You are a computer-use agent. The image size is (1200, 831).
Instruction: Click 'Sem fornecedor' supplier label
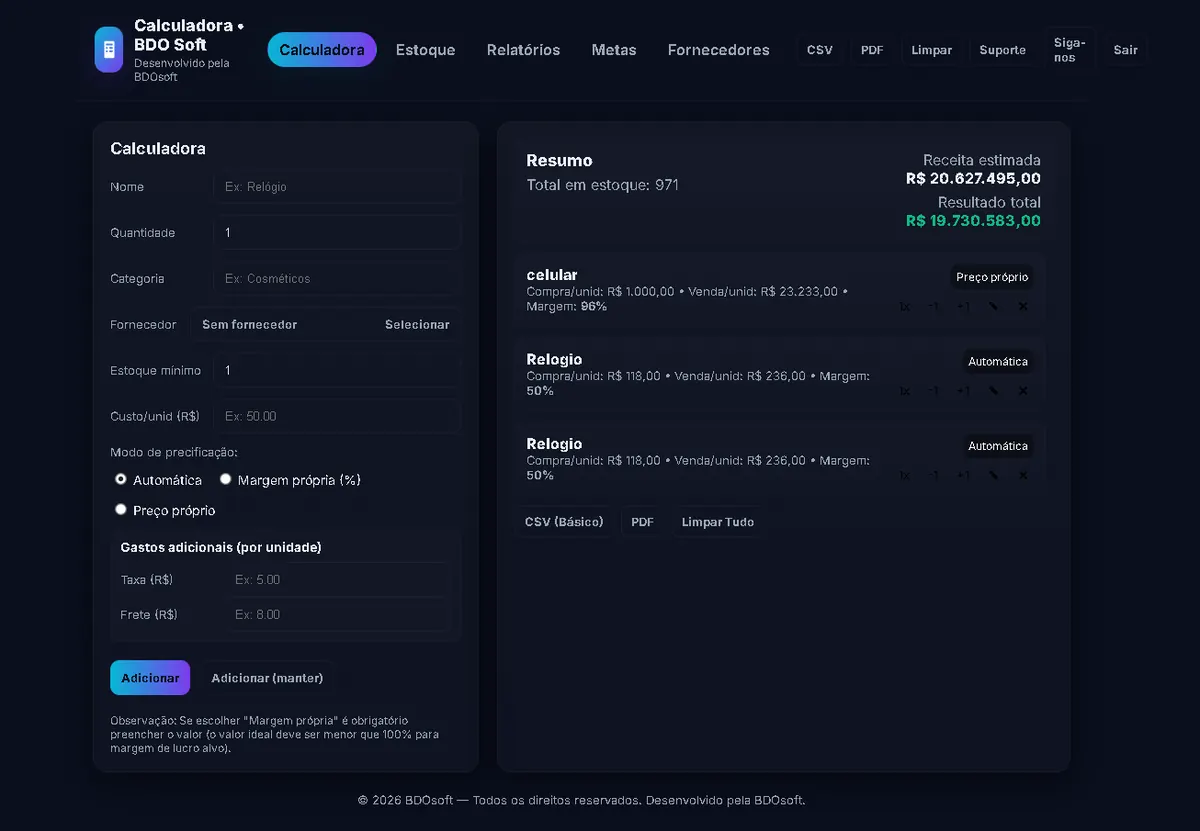coord(249,325)
